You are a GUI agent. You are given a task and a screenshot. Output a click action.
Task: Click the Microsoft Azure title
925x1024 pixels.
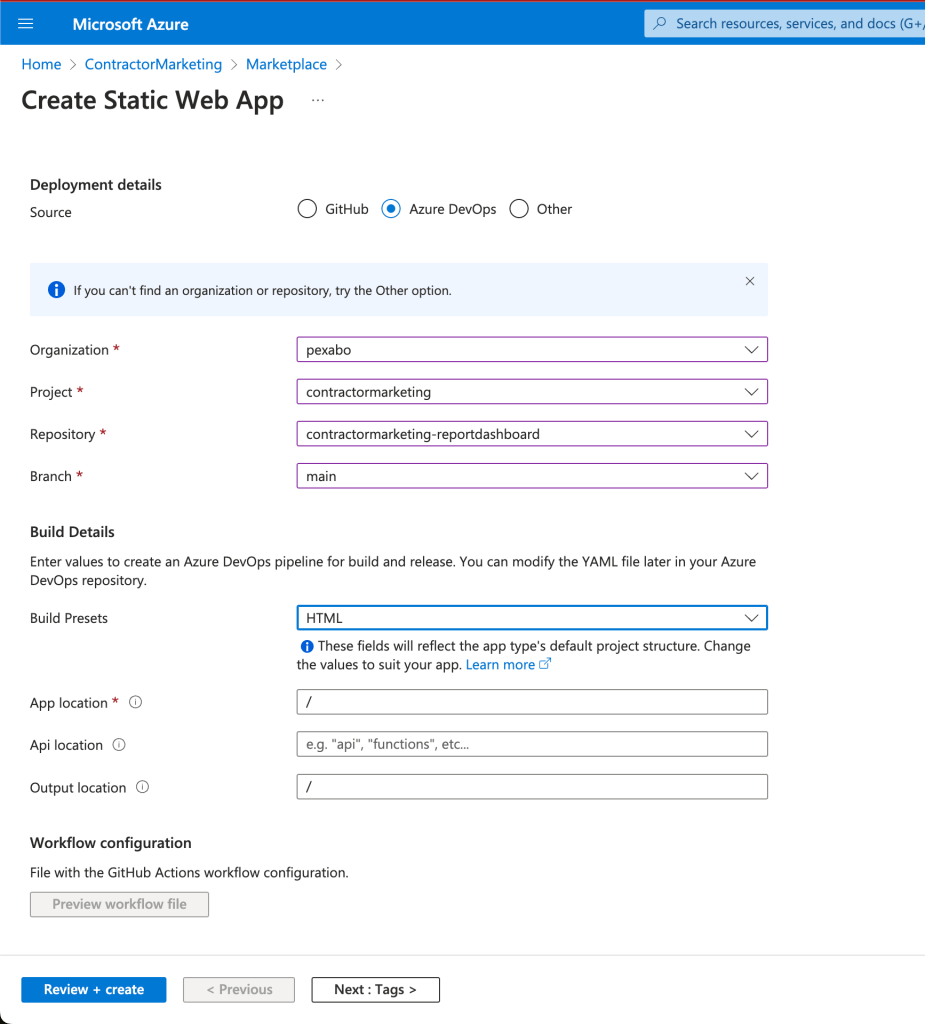(131, 24)
